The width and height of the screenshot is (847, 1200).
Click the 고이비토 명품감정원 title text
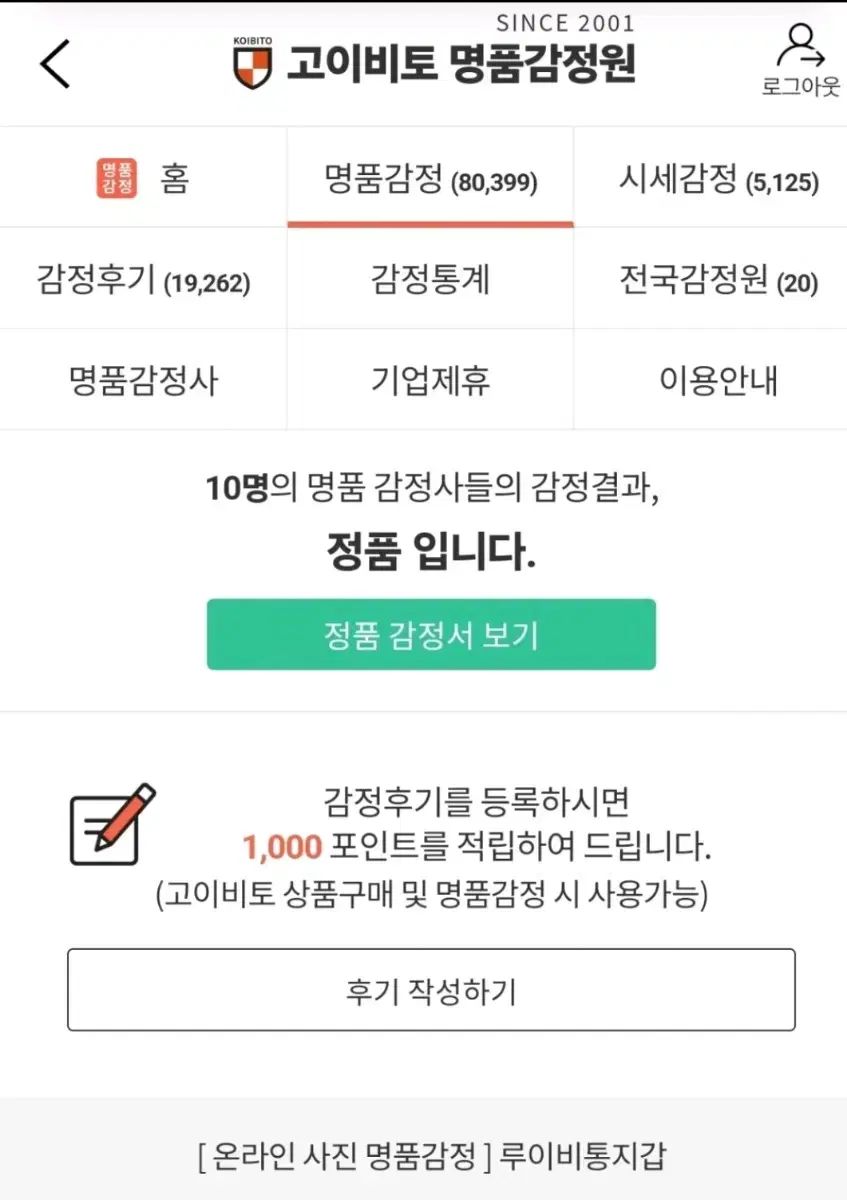[460, 64]
